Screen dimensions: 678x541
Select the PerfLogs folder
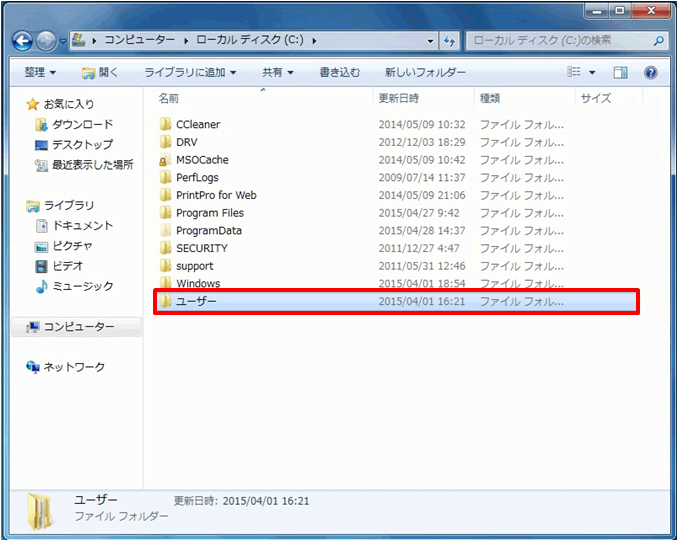tap(197, 178)
